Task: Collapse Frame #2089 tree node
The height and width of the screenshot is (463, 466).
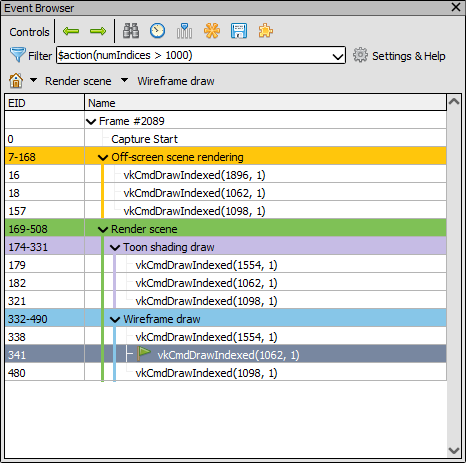Action: click(91, 121)
